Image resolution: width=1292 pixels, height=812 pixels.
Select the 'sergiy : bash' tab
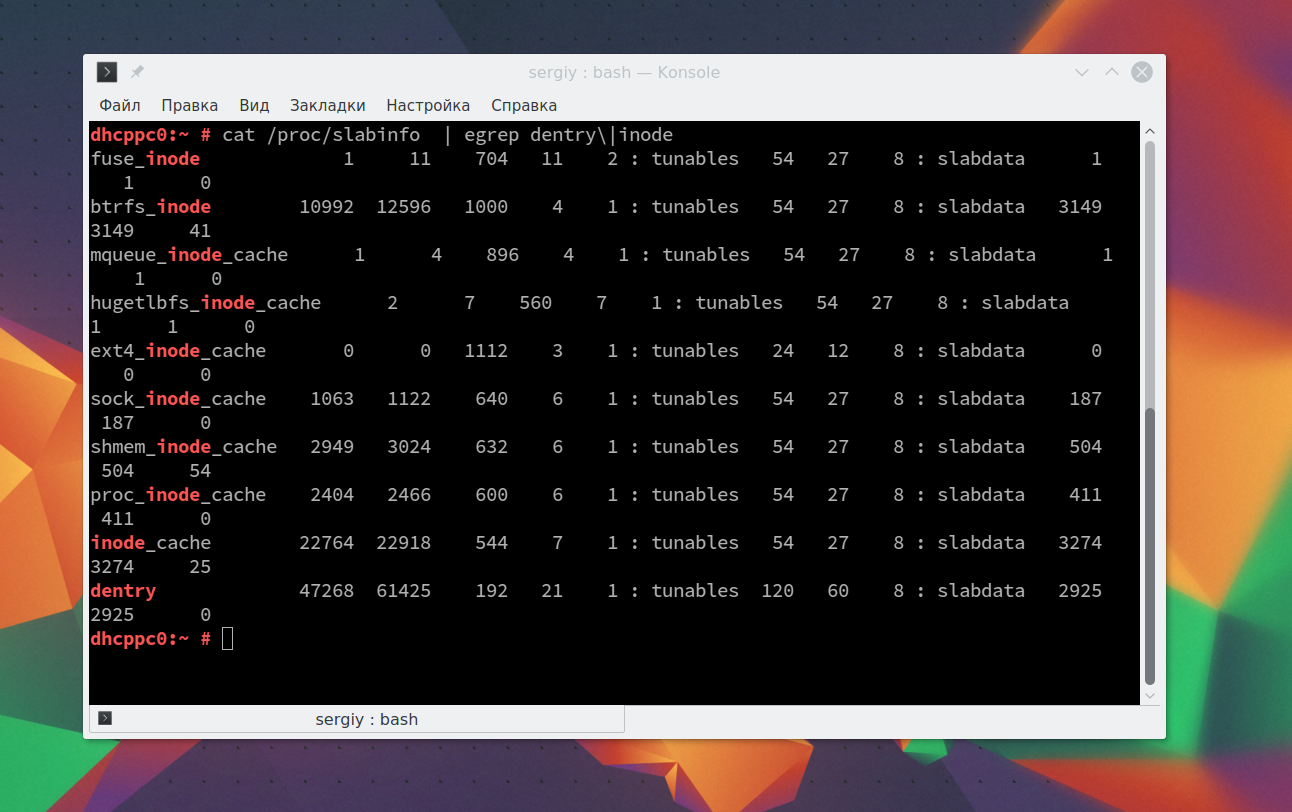point(366,719)
